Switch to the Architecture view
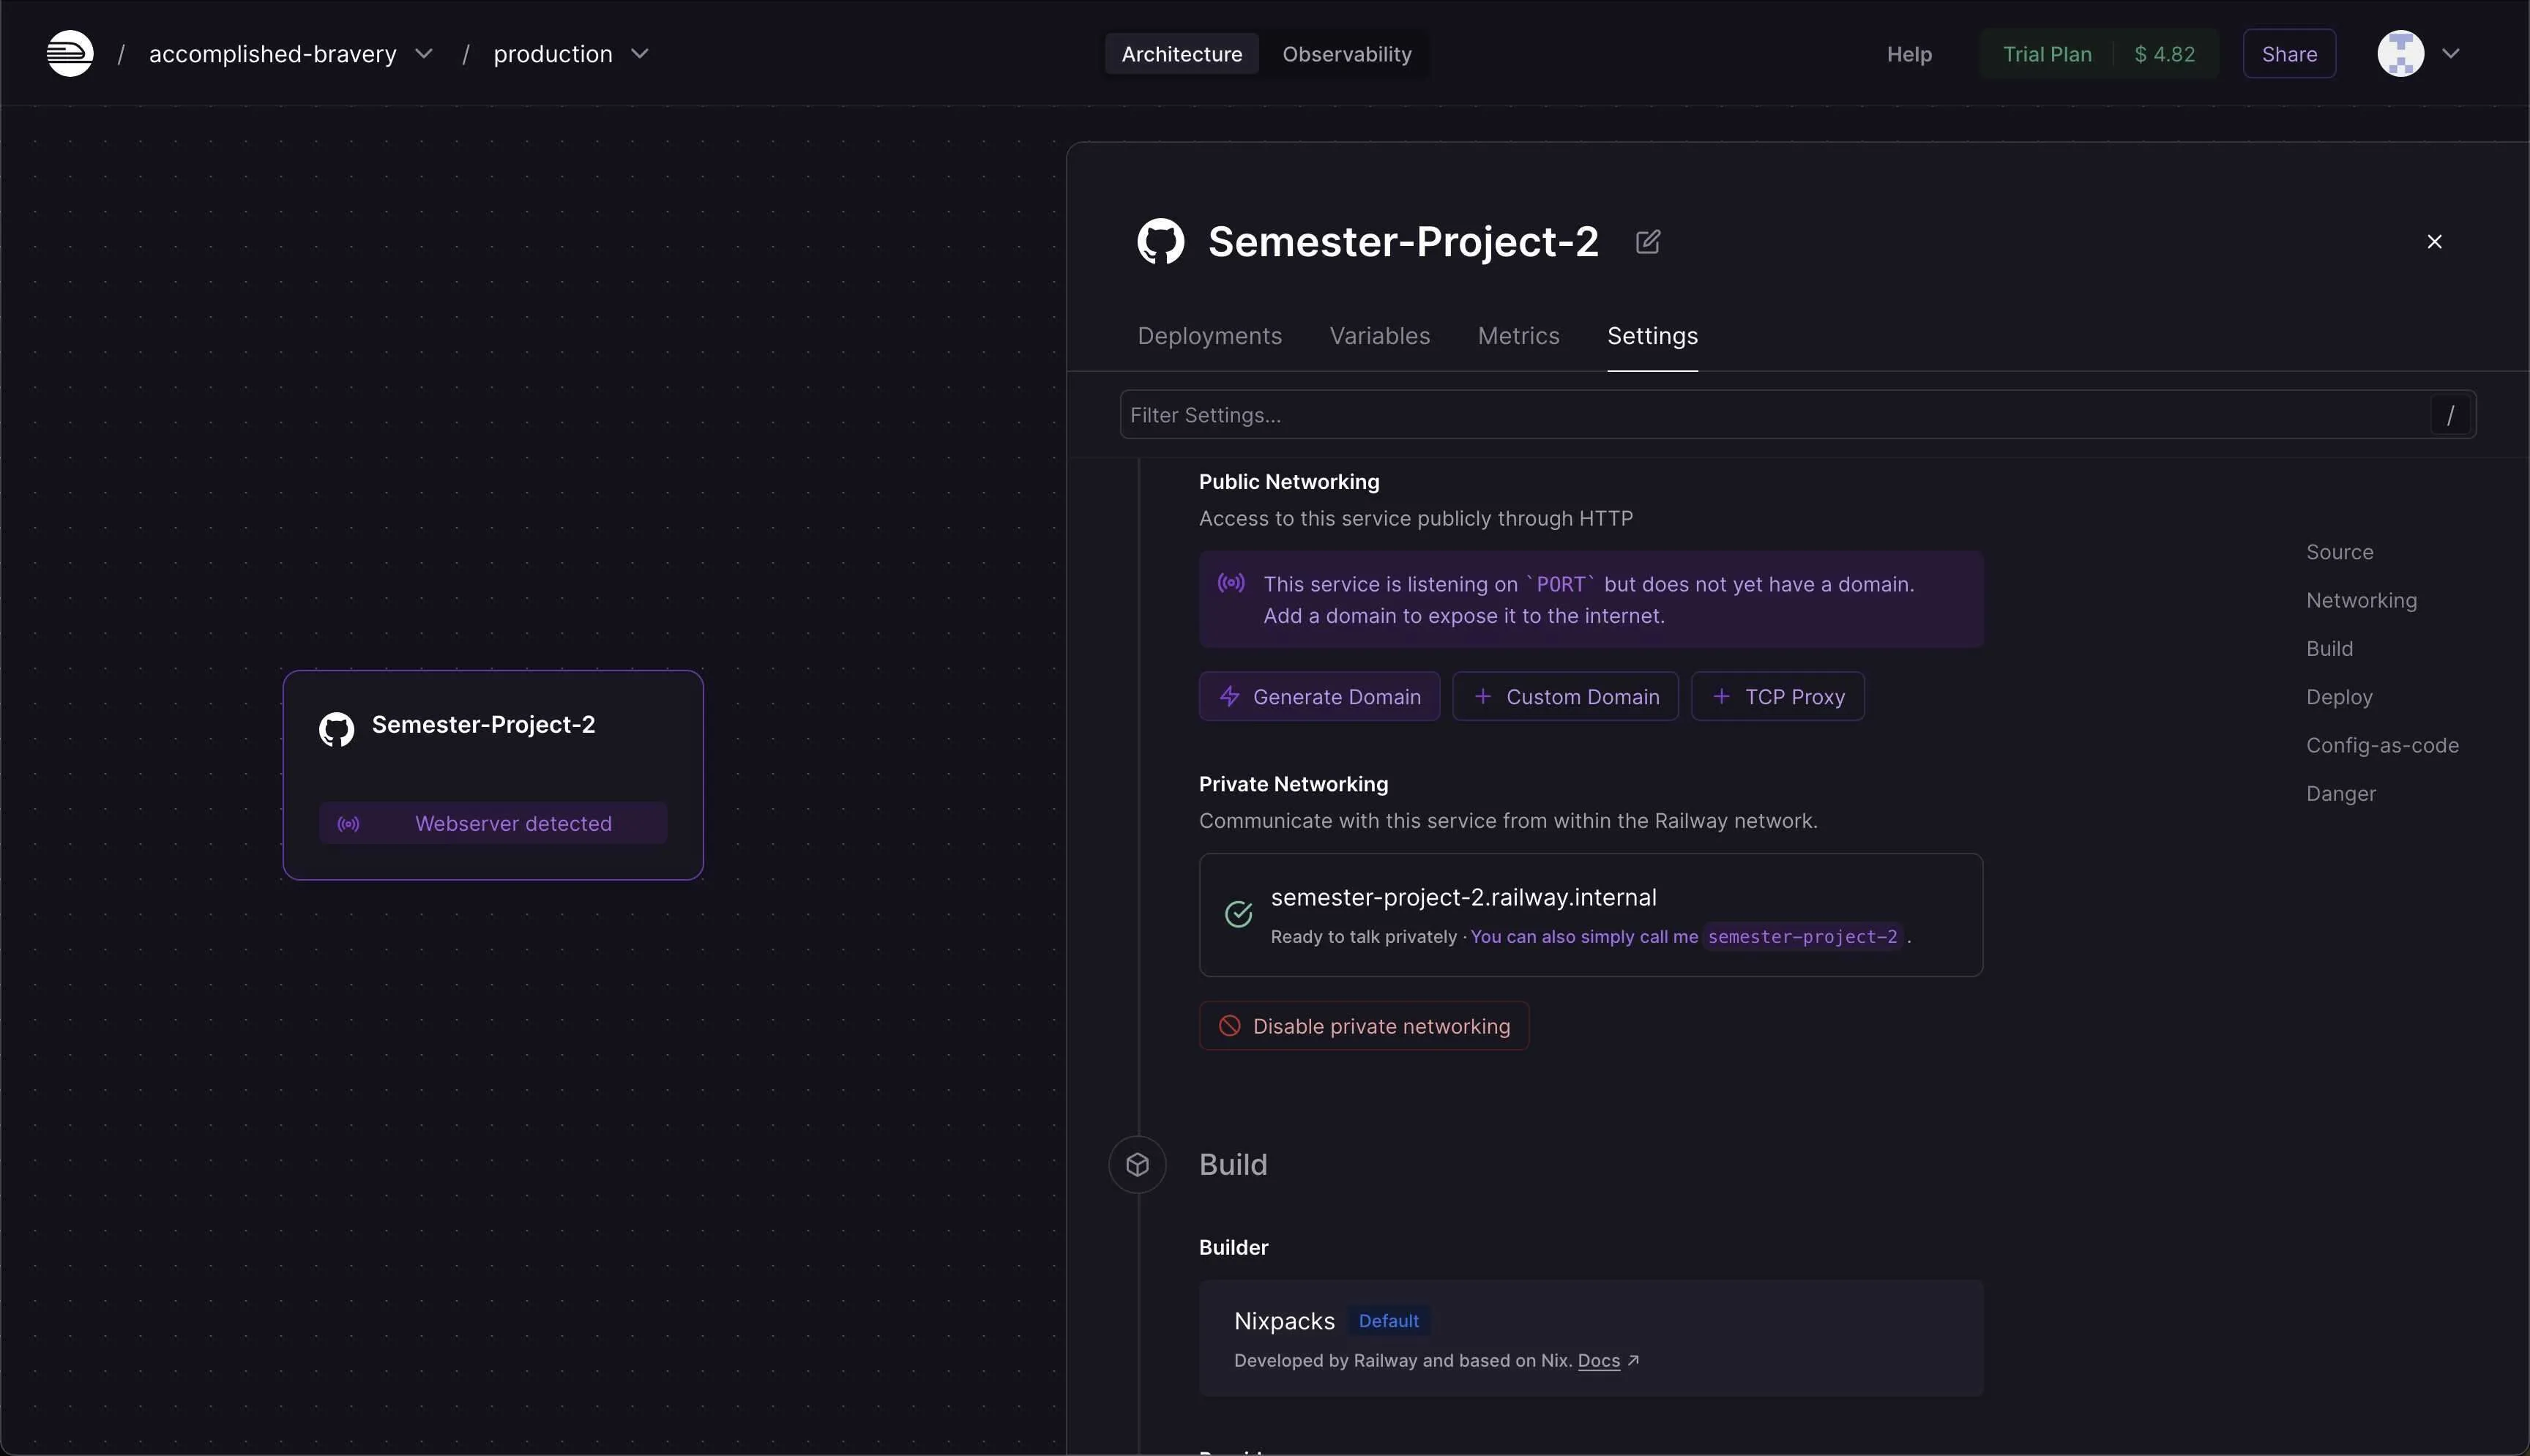The height and width of the screenshot is (1456, 2530). pyautogui.click(x=1181, y=54)
